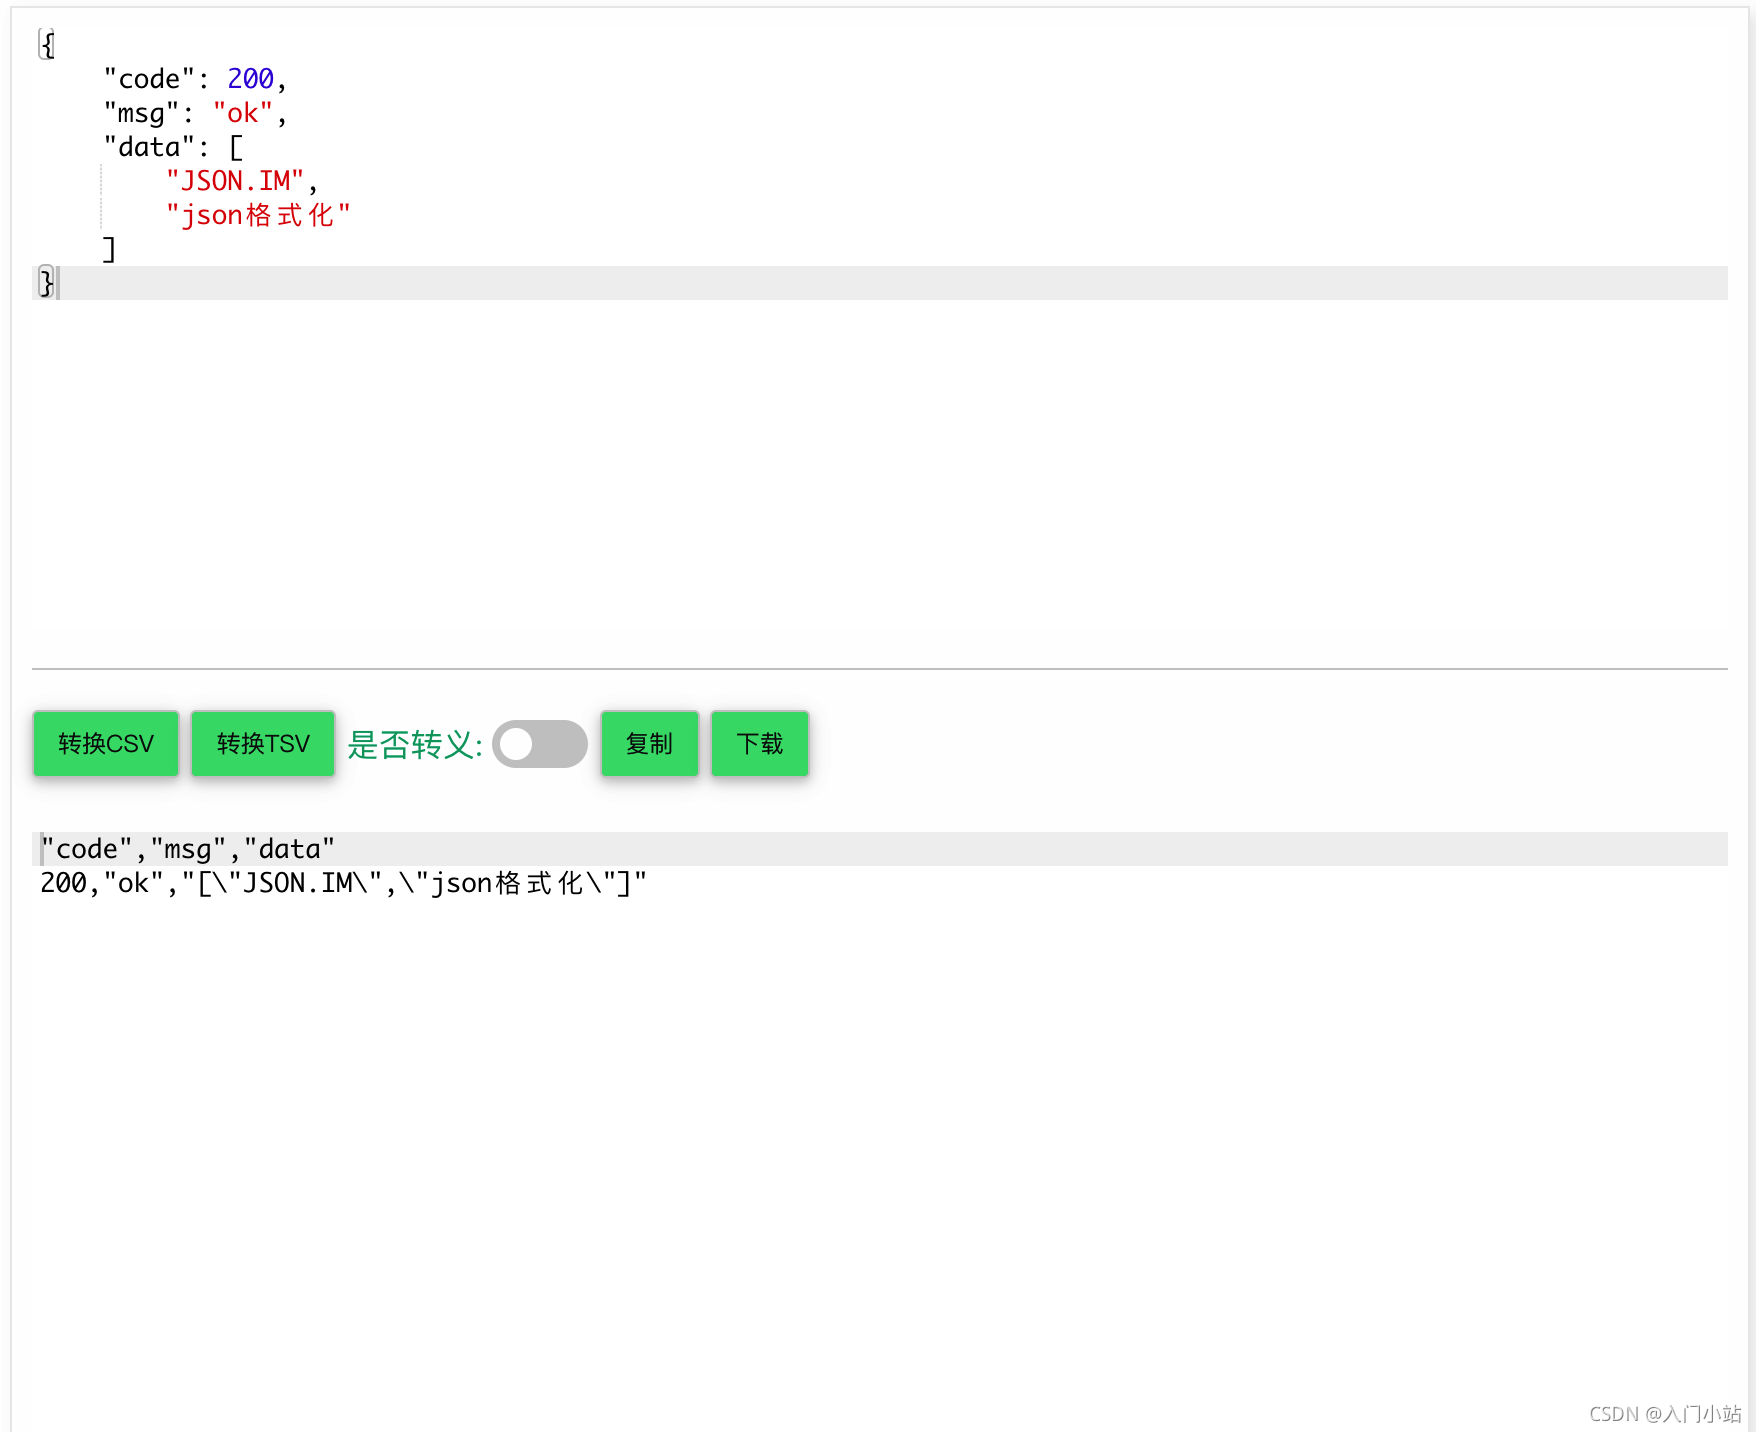The height and width of the screenshot is (1432, 1756).
Task: Click the 转换CSV button
Action: click(x=106, y=744)
